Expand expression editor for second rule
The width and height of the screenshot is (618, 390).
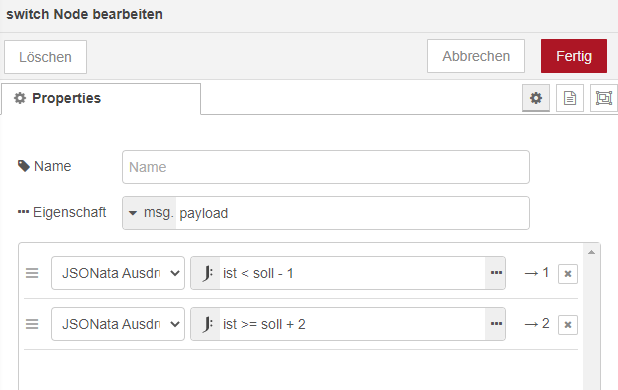click(496, 324)
